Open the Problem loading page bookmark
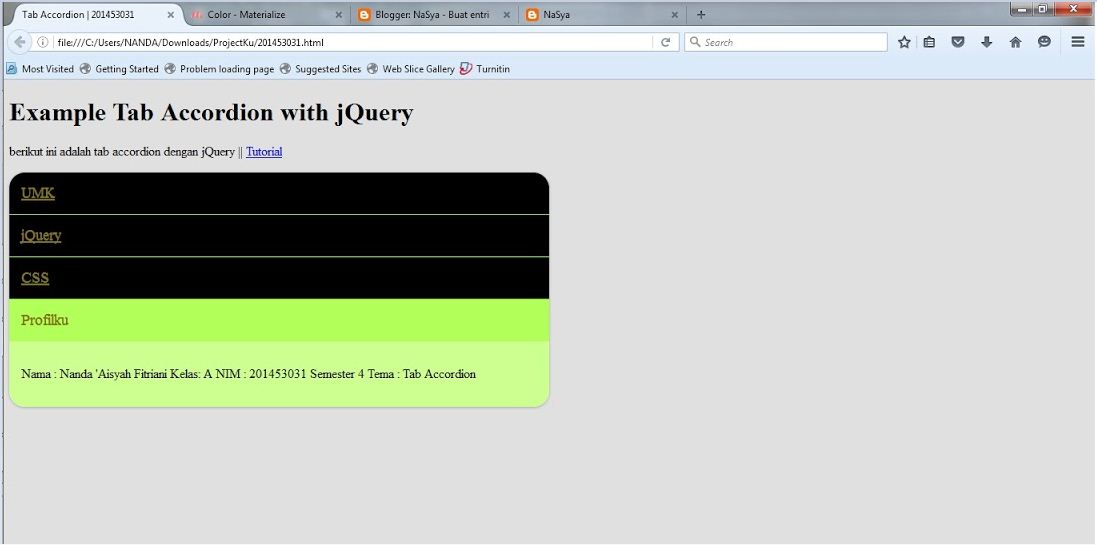This screenshot has height=545, width=1097. tap(219, 69)
